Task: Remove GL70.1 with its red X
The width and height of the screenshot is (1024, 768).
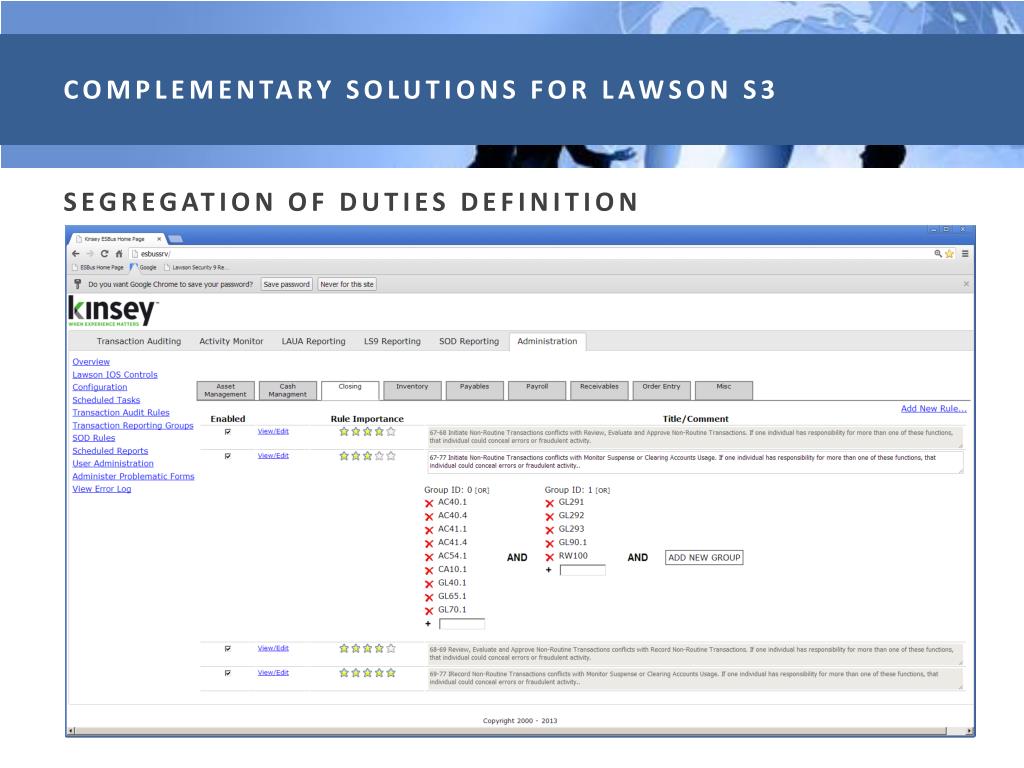Action: pyautogui.click(x=429, y=611)
